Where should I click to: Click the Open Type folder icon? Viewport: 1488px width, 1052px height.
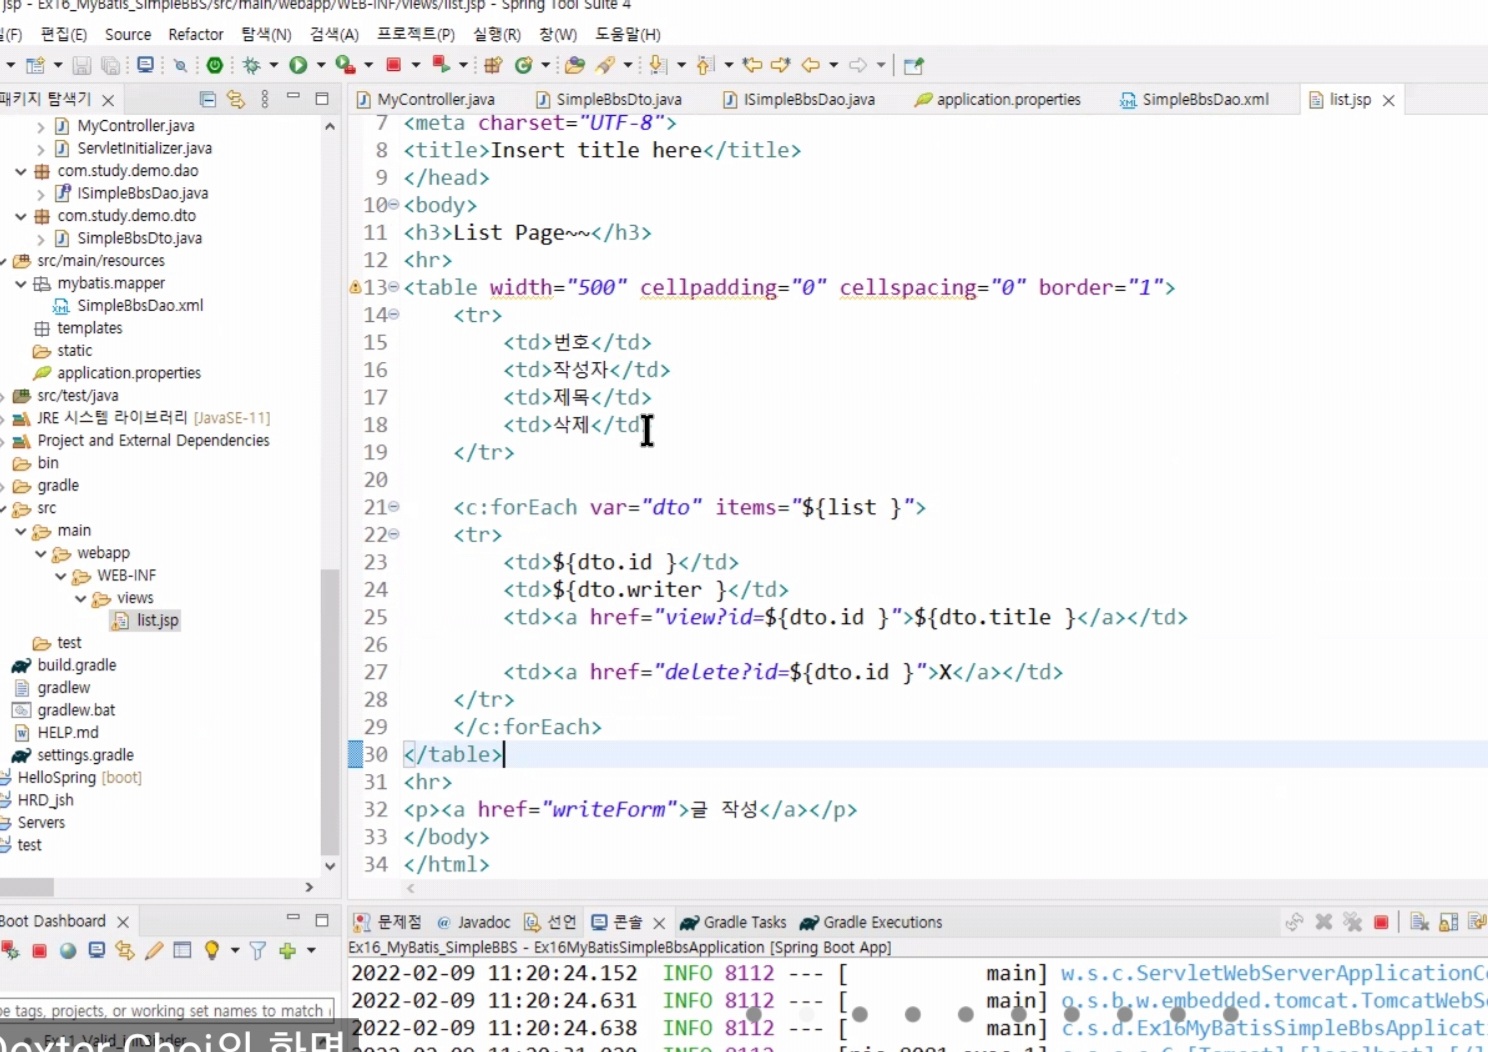tap(575, 65)
